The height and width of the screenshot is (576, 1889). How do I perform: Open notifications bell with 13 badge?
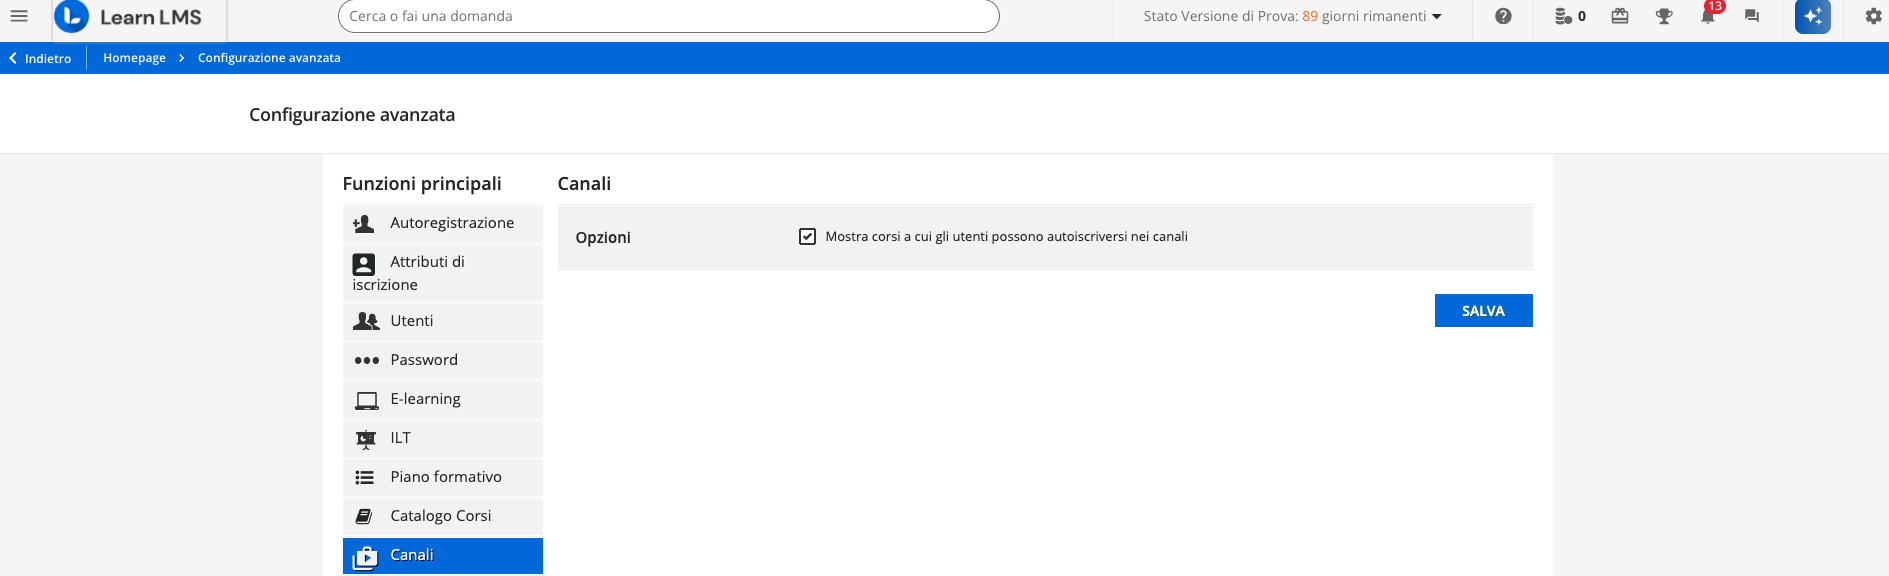(1709, 14)
